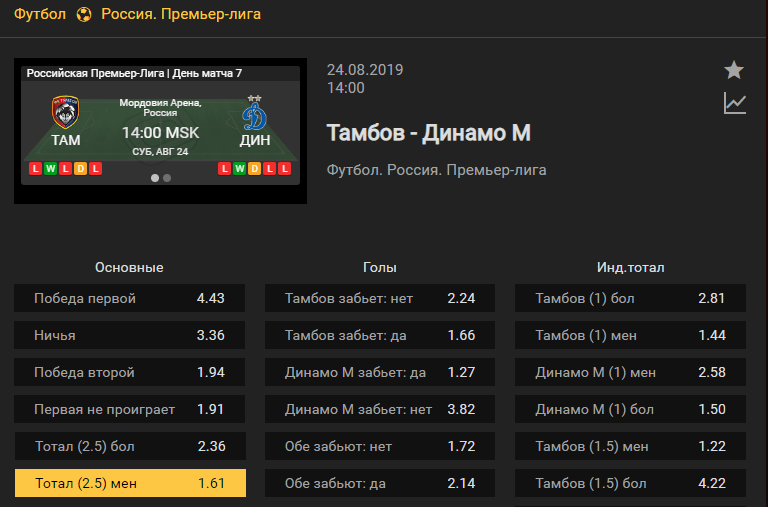The width and height of the screenshot is (768, 507).
Task: Switch to second widget slide dot
Action: tap(167, 178)
